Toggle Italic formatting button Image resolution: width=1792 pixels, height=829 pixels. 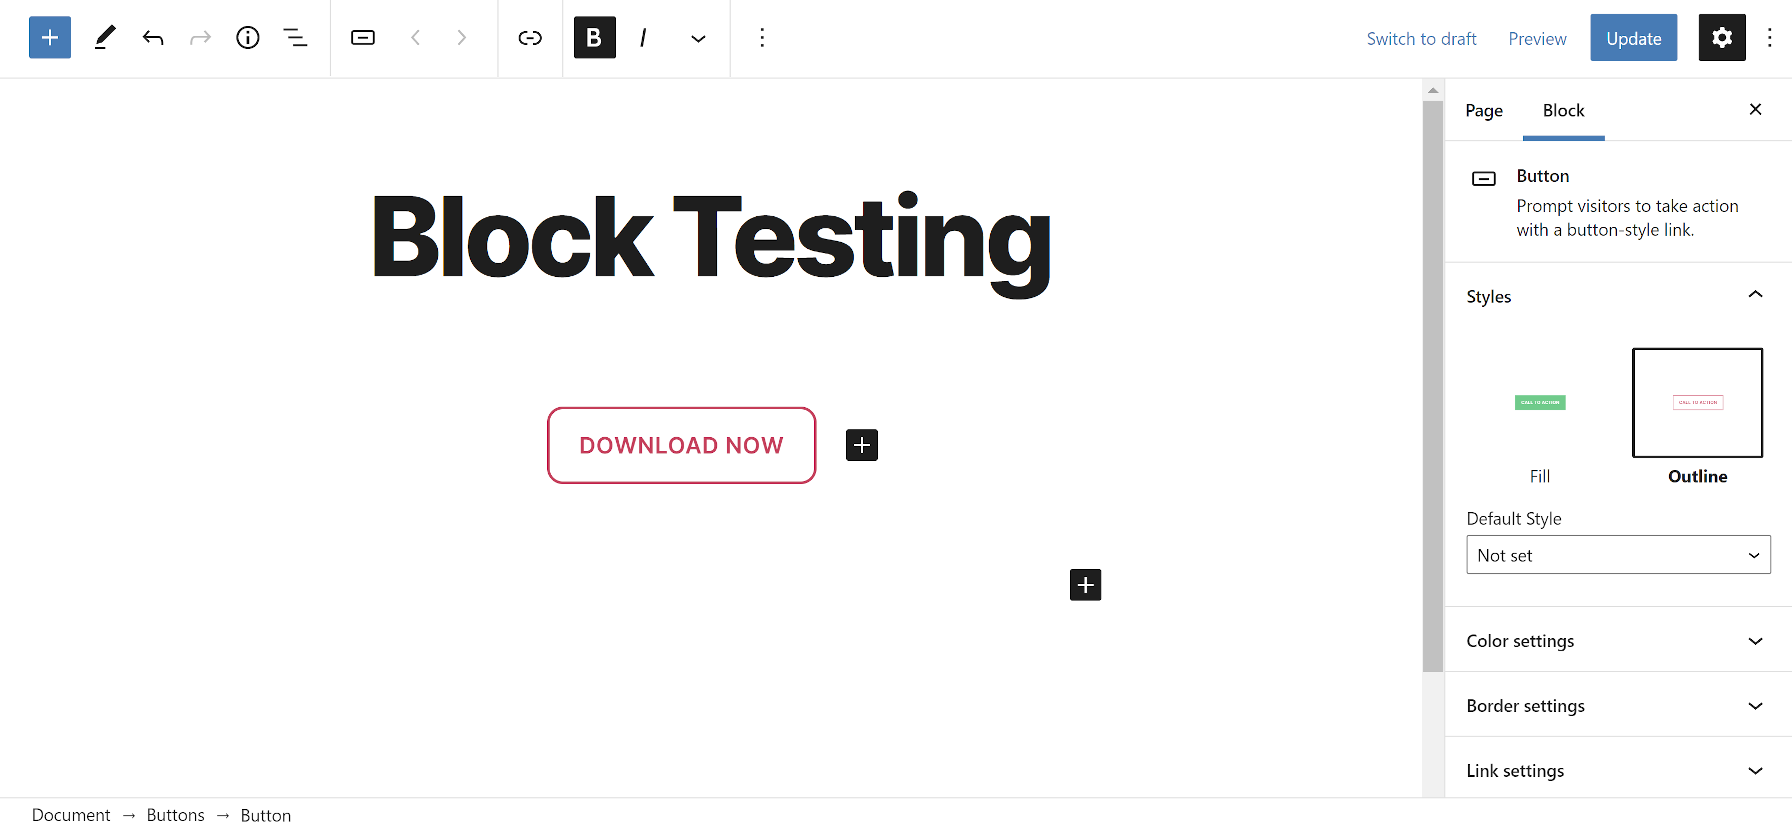tap(643, 38)
